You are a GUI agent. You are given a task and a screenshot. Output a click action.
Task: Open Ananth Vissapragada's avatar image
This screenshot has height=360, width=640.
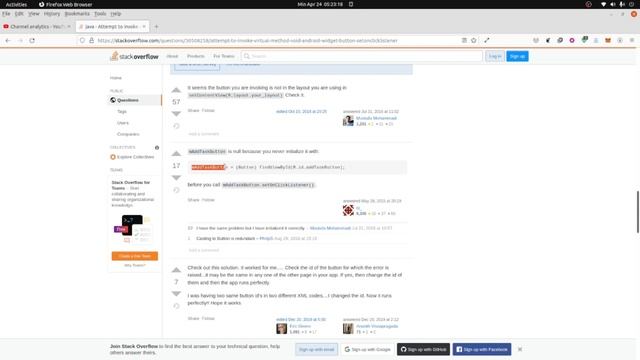pyautogui.click(x=348, y=329)
